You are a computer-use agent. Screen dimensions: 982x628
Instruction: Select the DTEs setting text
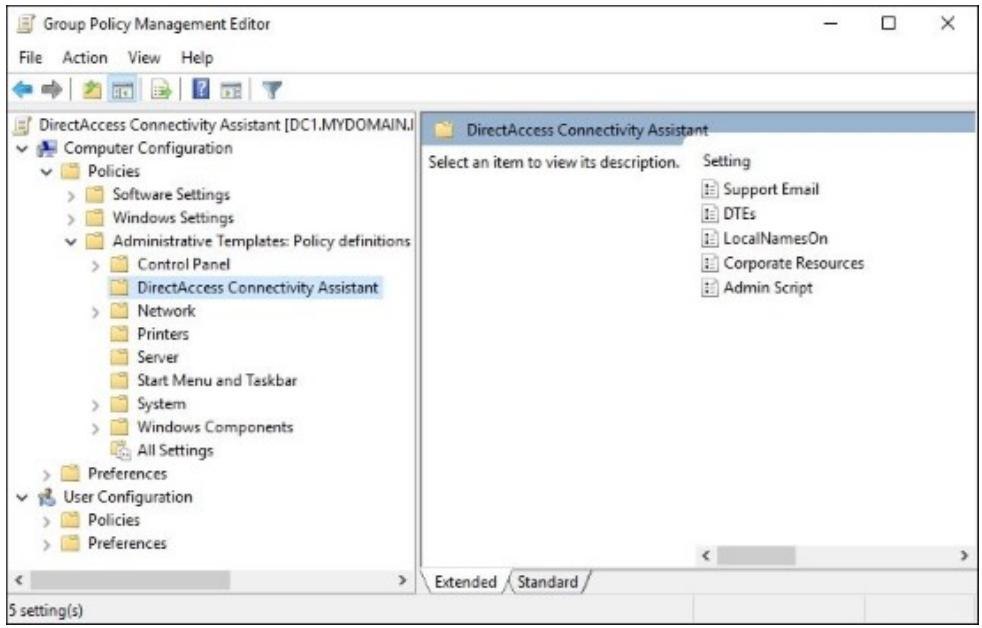740,214
